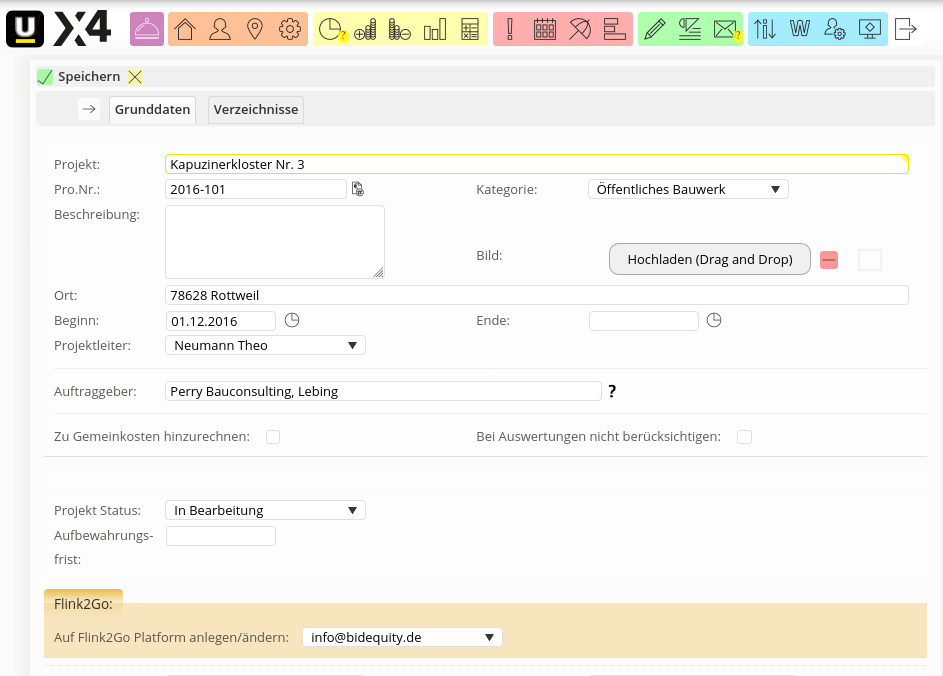
Task: Toggle the empty checkbox beside the Bild upload
Action: point(870,260)
